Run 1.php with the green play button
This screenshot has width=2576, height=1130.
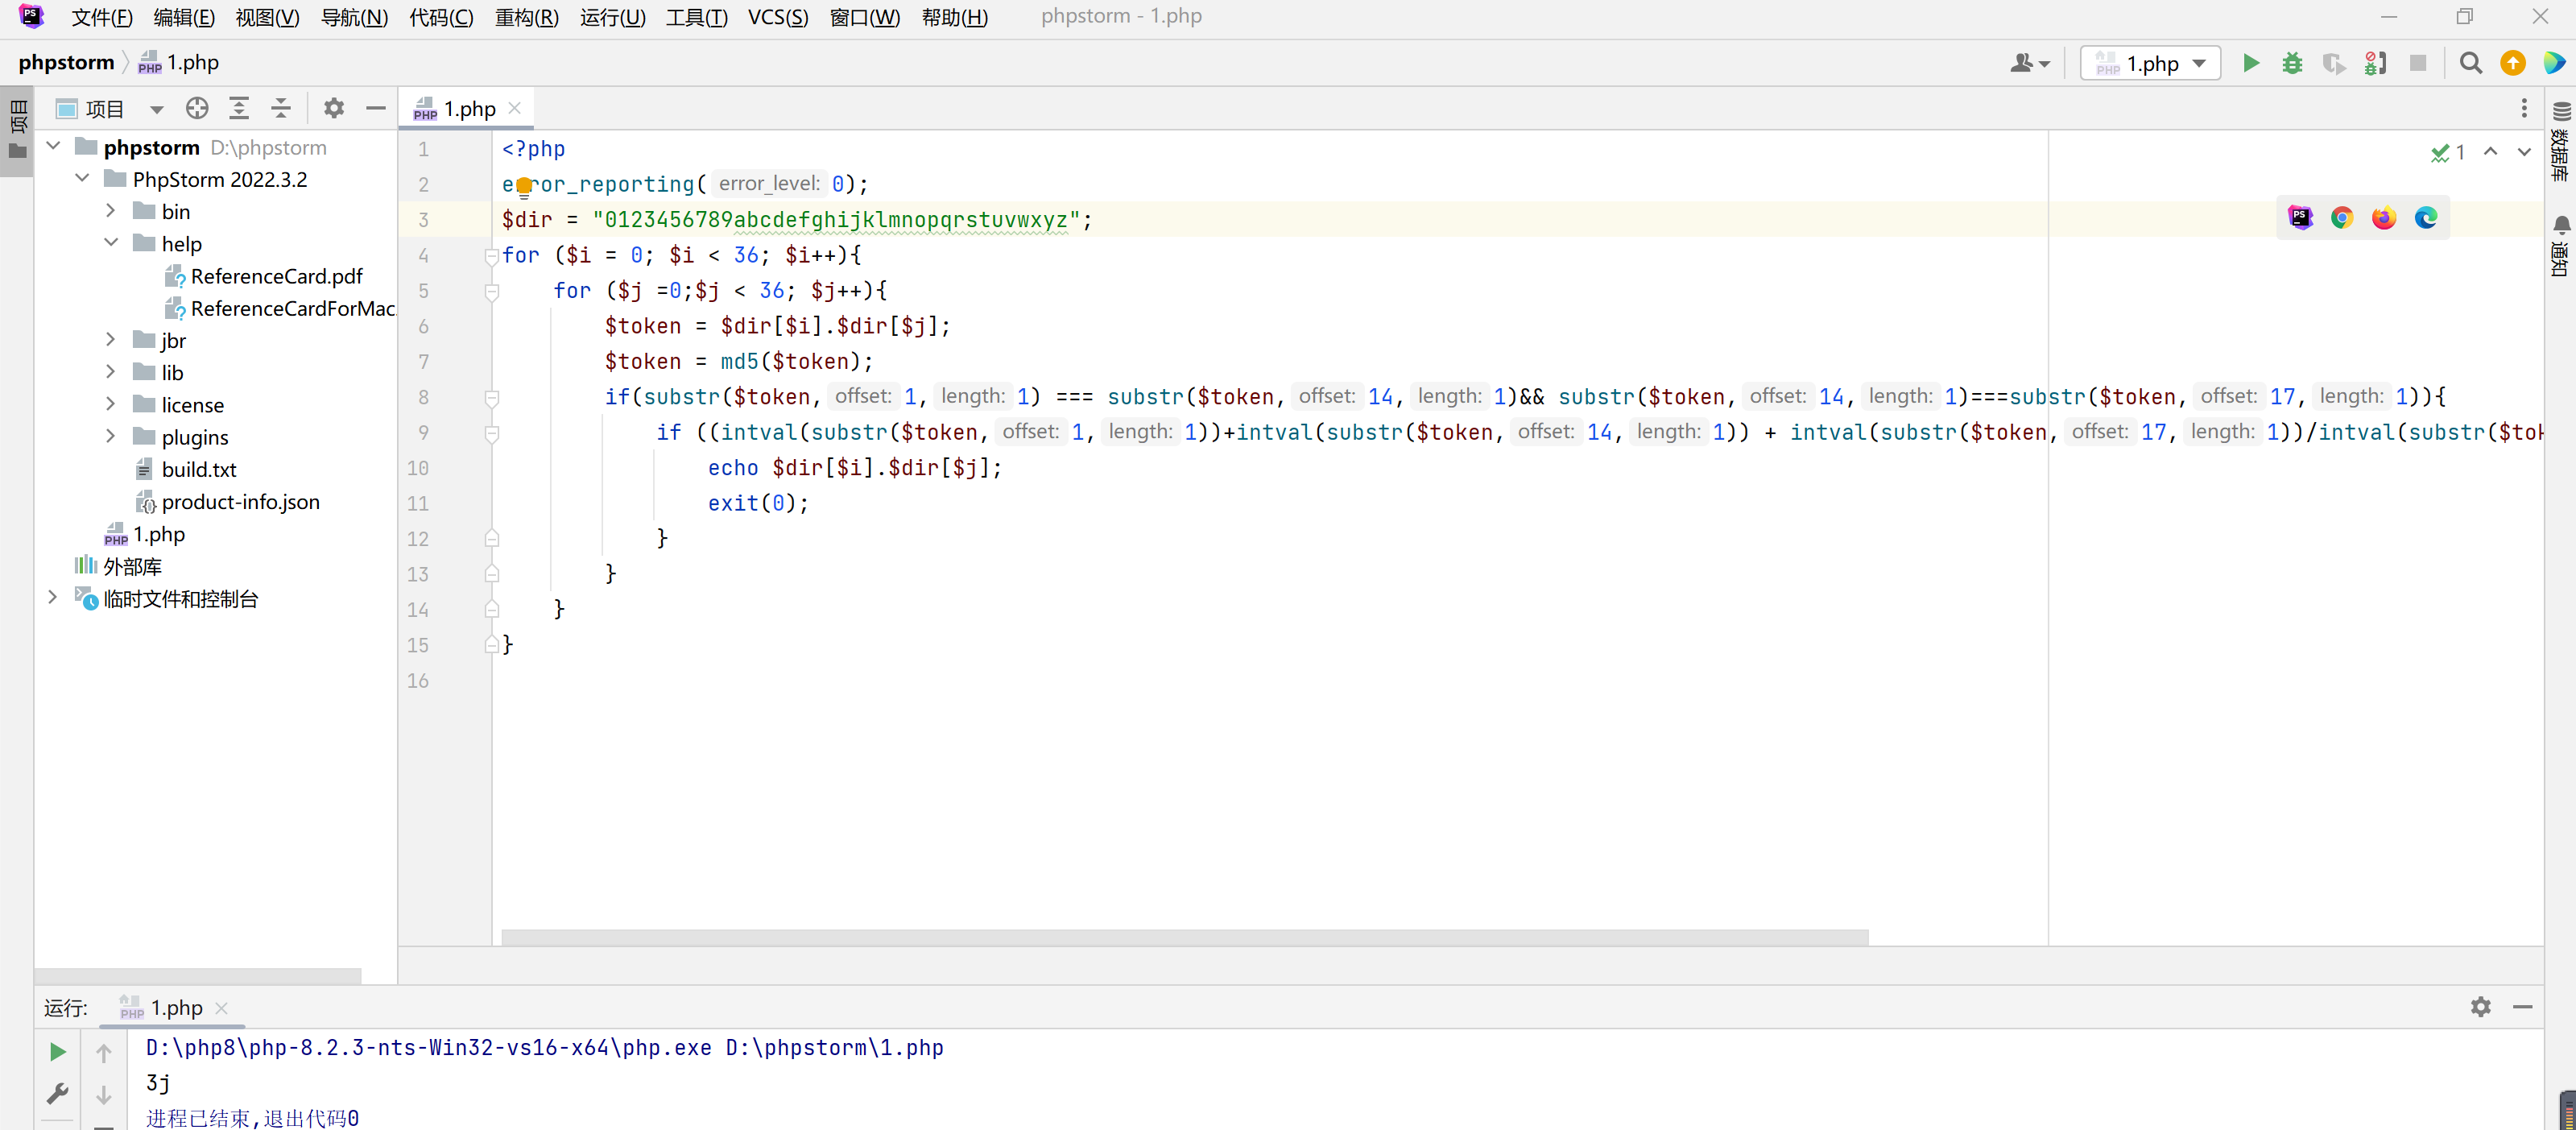point(2250,64)
